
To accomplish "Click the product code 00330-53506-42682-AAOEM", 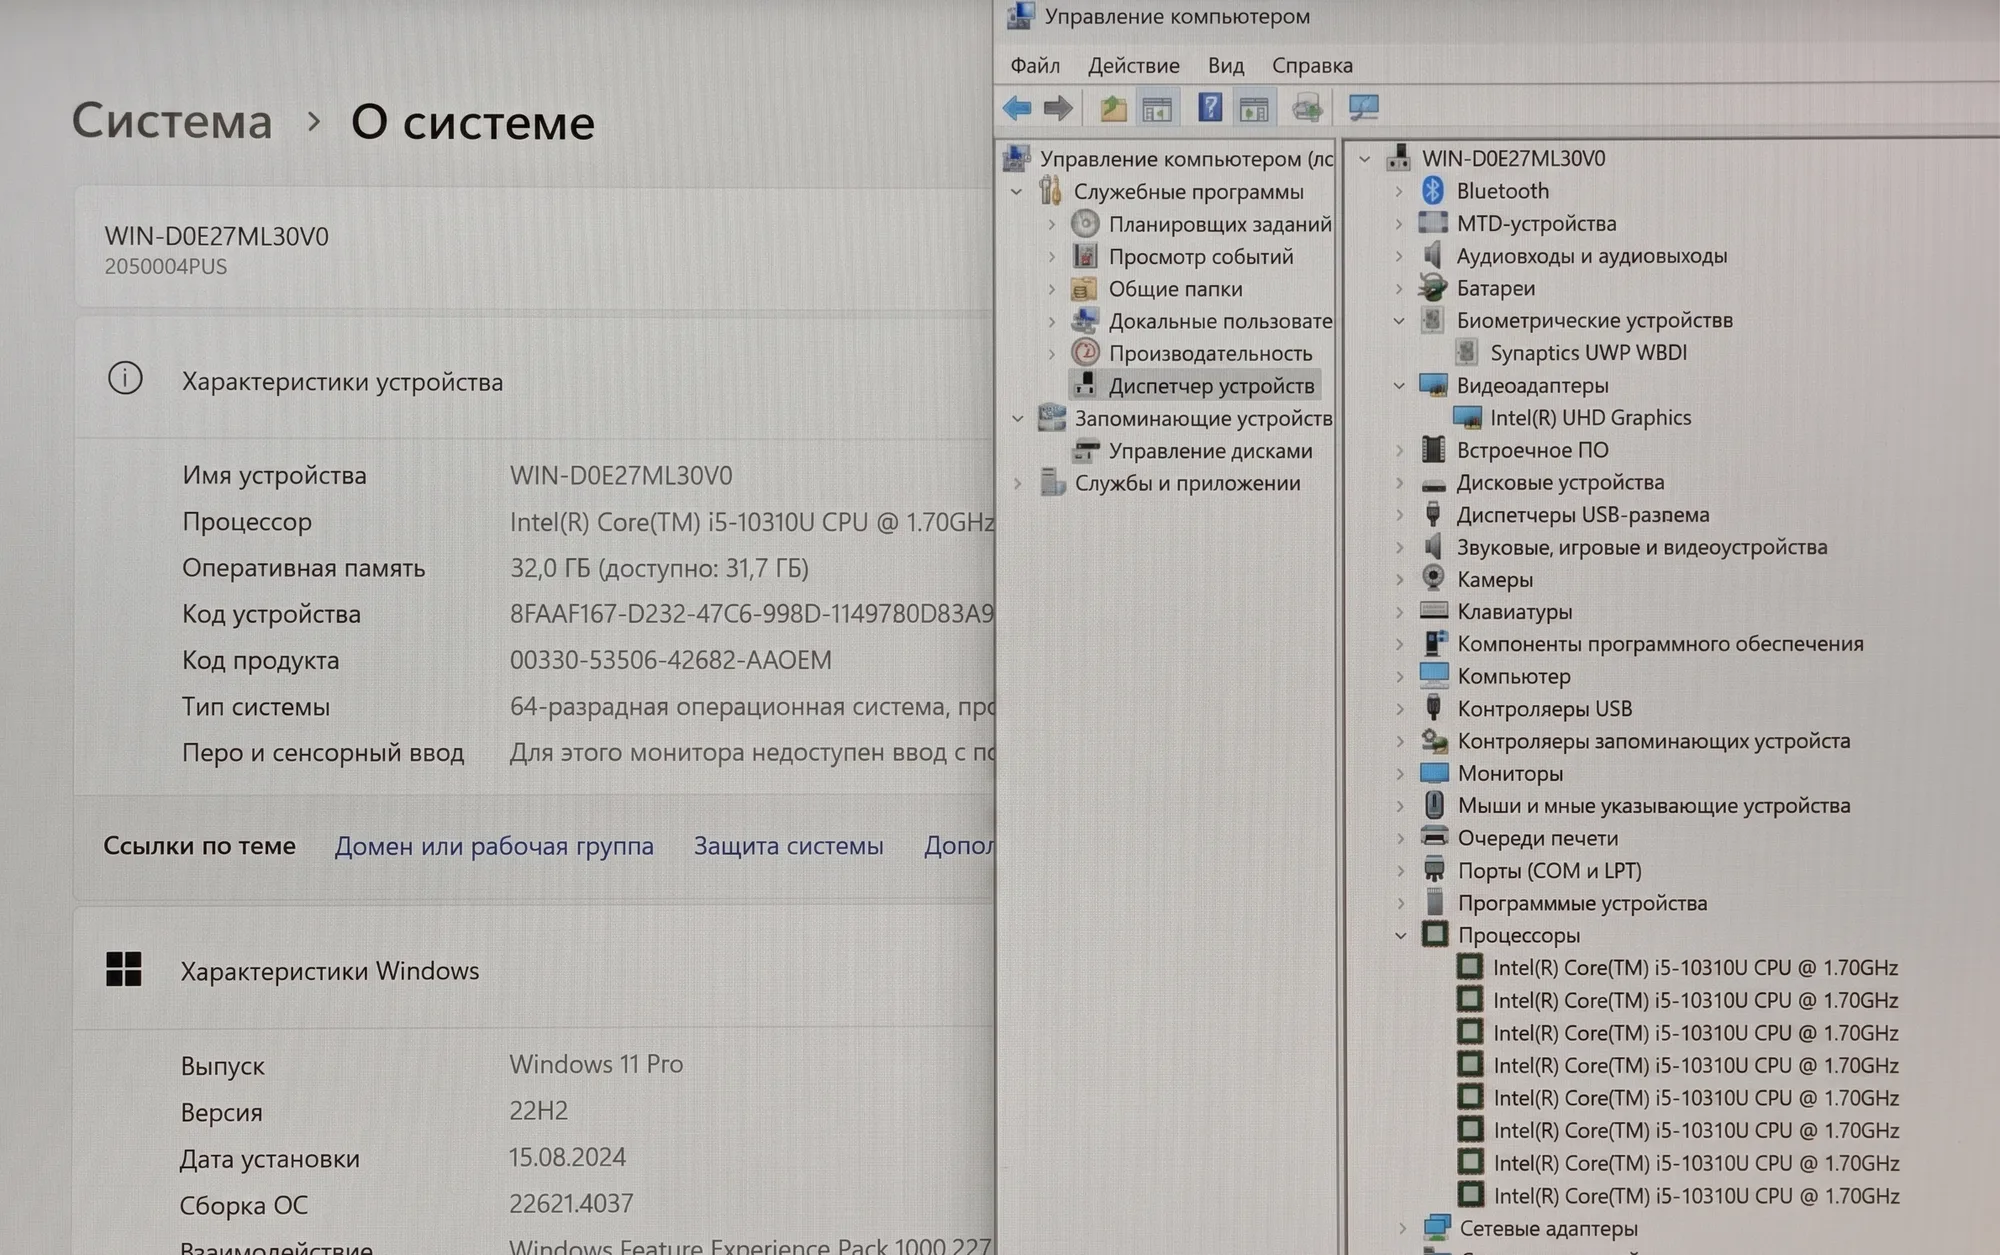I will (x=670, y=660).
